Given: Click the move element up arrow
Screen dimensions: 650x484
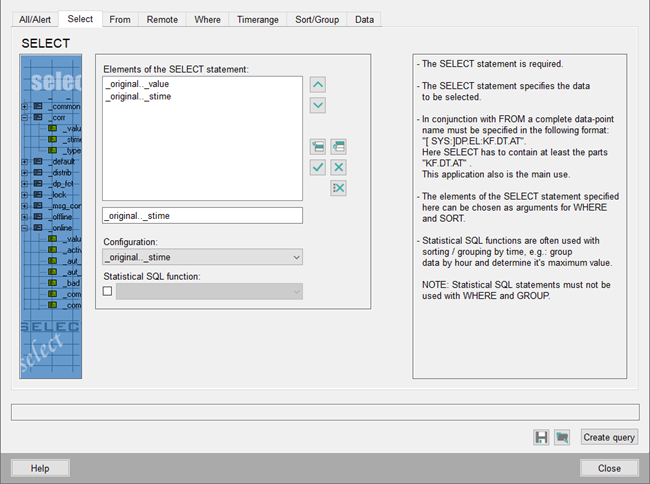Looking at the screenshot, I should pyautogui.click(x=318, y=85).
